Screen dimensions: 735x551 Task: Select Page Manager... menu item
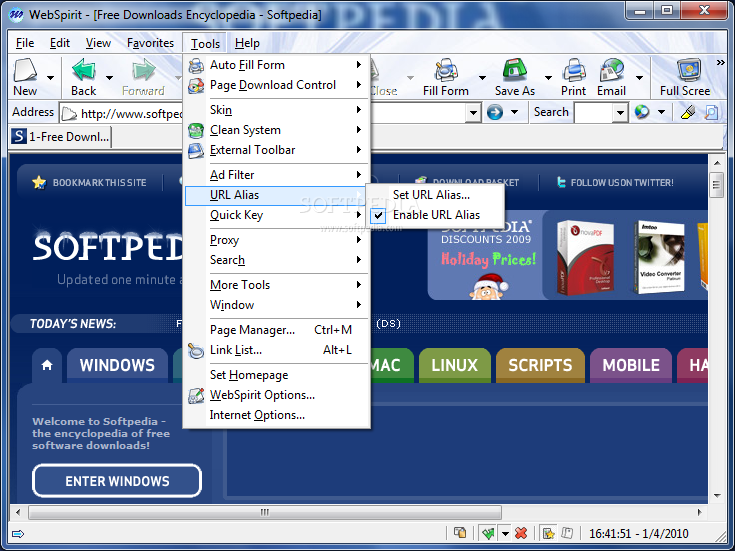[276, 330]
